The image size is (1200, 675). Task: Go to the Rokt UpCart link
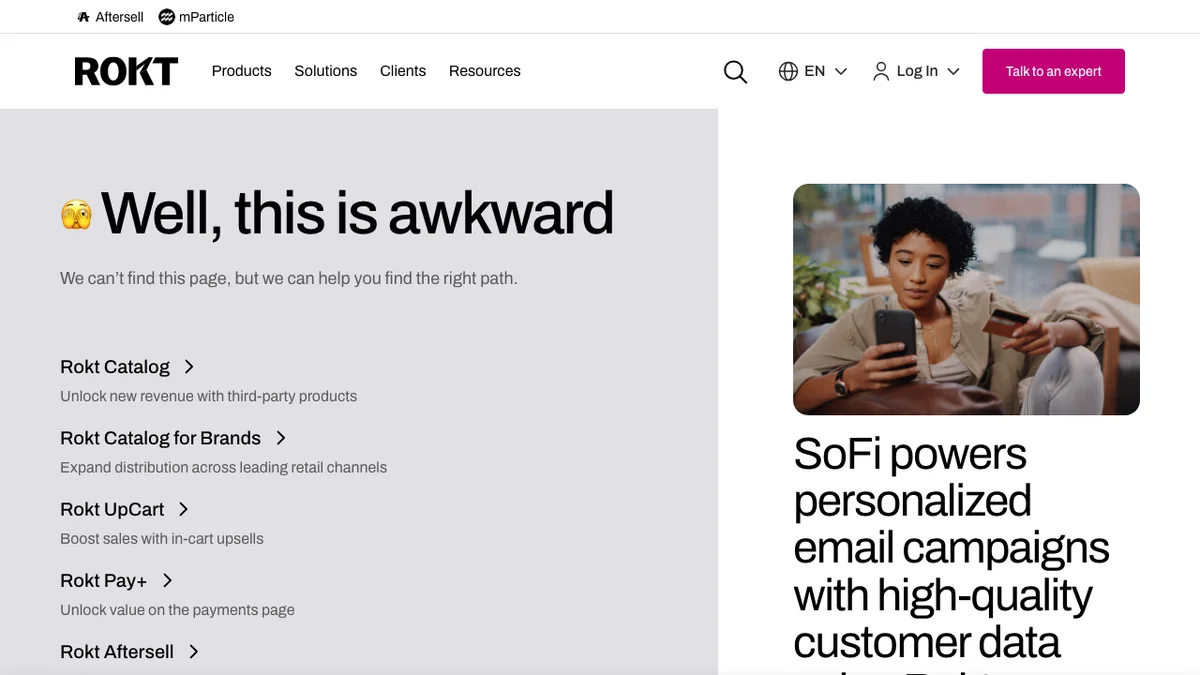(112, 509)
